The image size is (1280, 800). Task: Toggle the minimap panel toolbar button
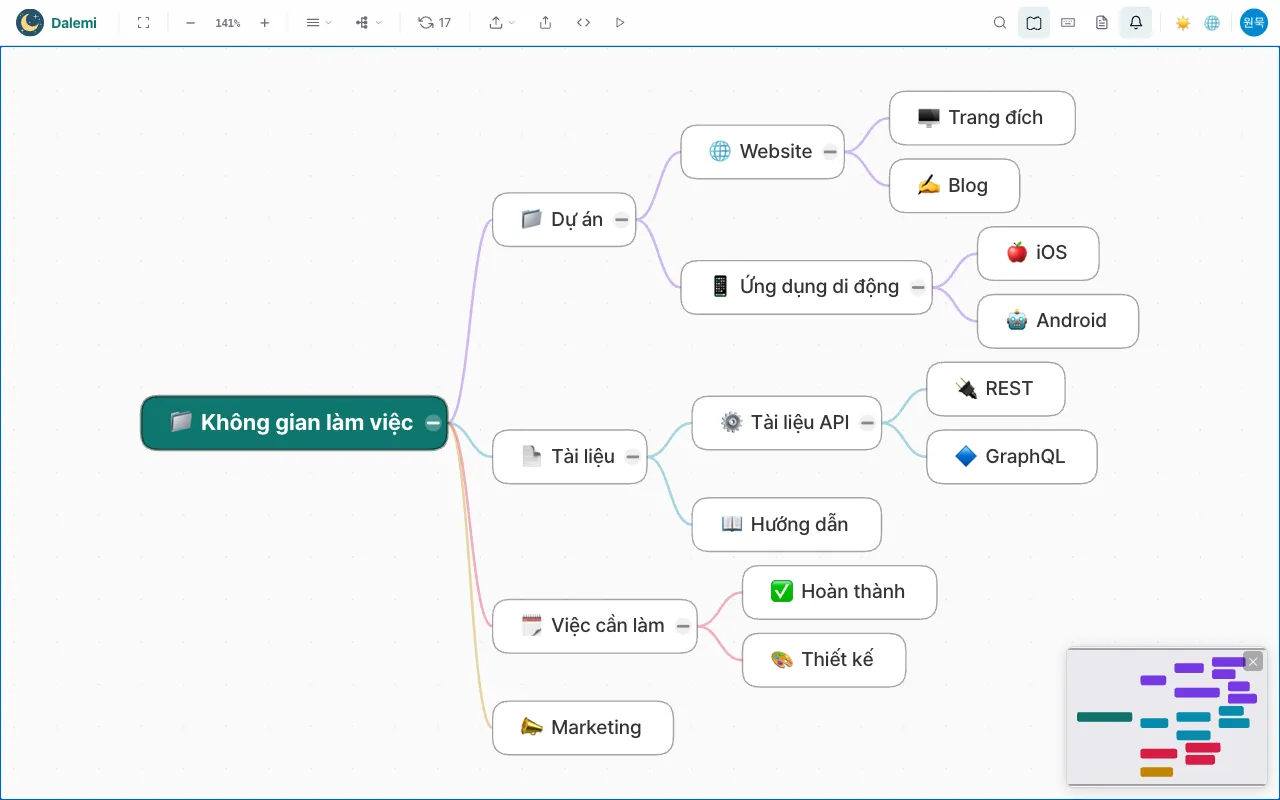click(1034, 22)
